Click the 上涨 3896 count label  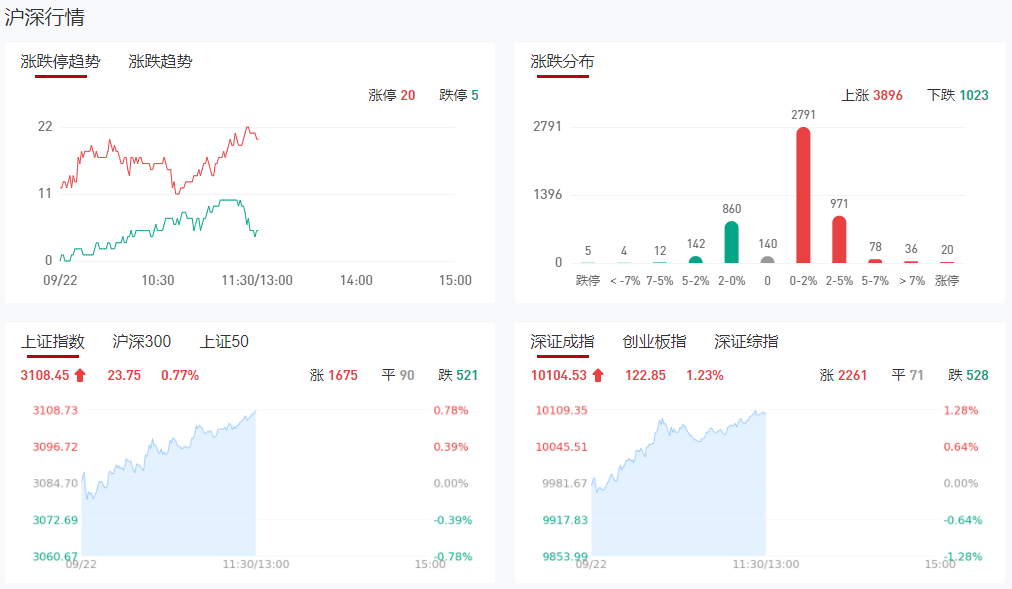pyautogui.click(x=872, y=96)
